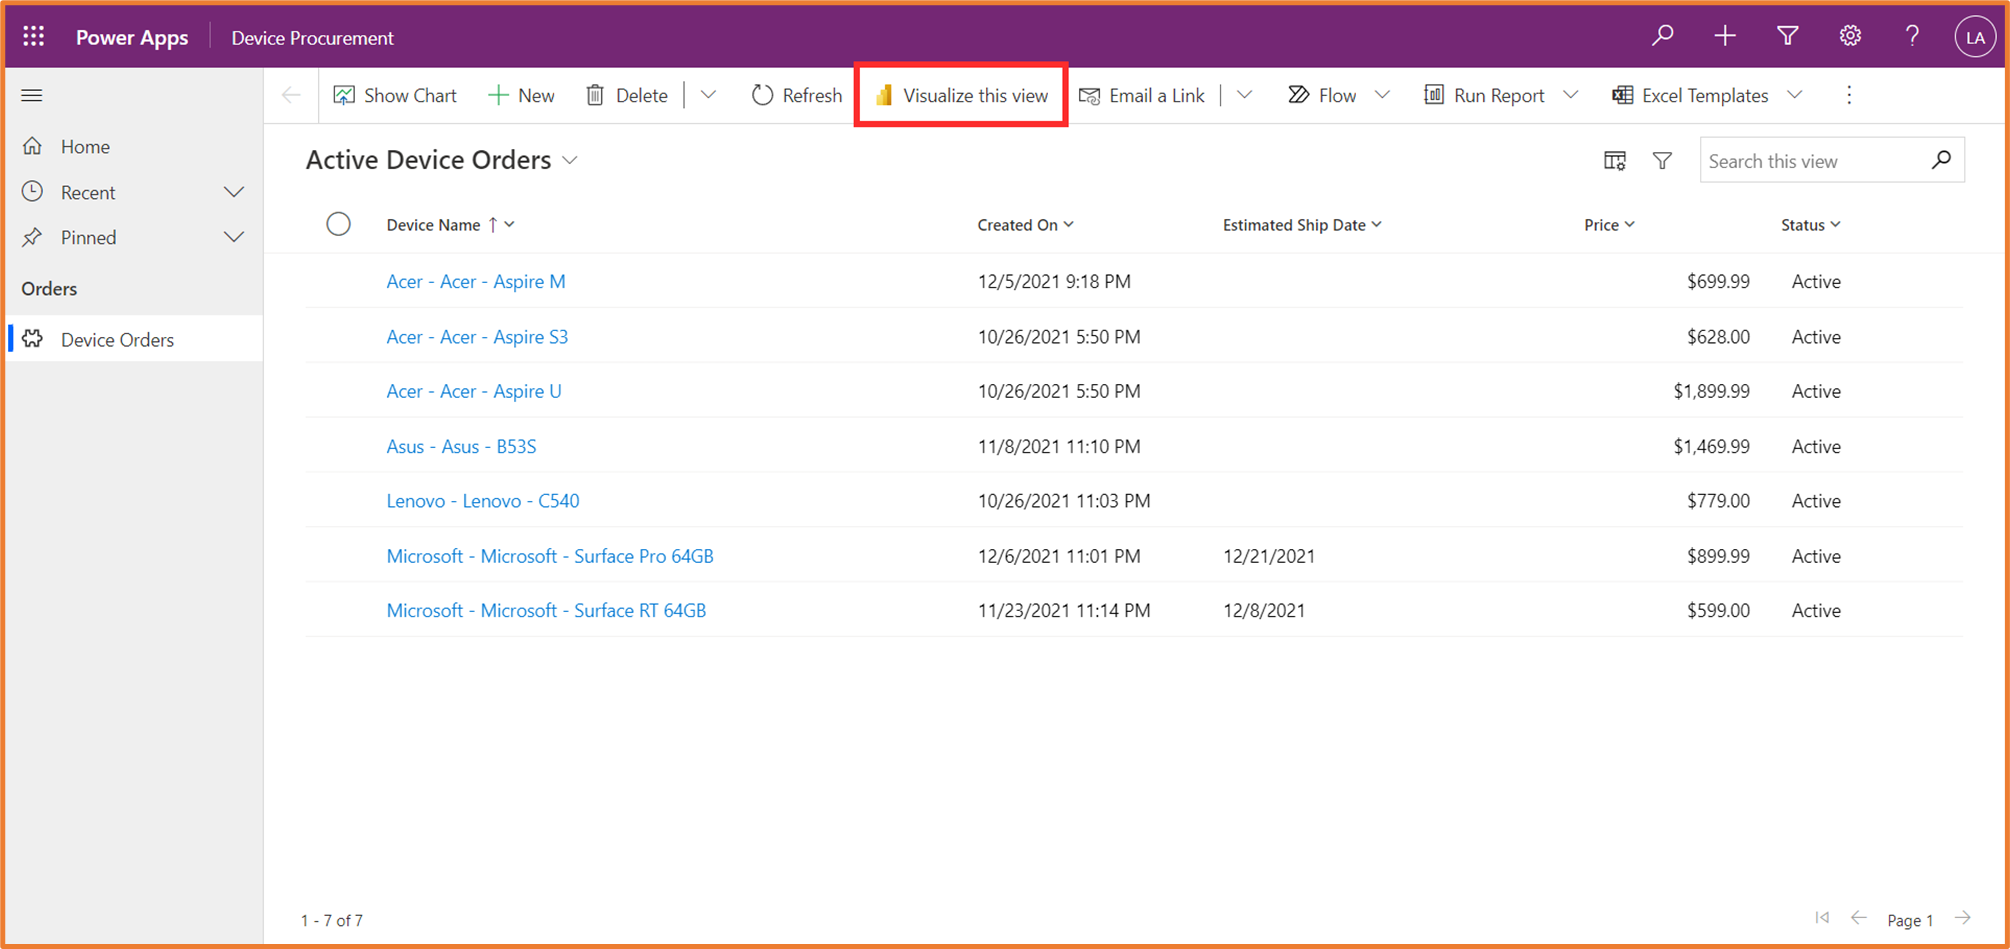This screenshot has width=2010, height=949.
Task: Click the search icon inside Search this view
Action: (x=1941, y=160)
